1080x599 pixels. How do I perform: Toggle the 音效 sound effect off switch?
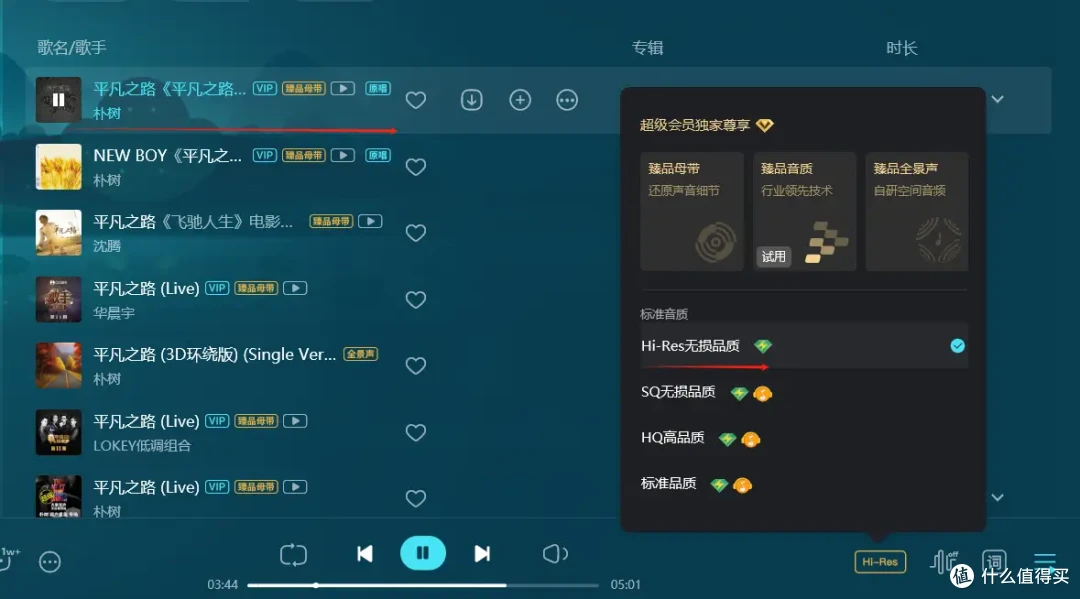944,561
